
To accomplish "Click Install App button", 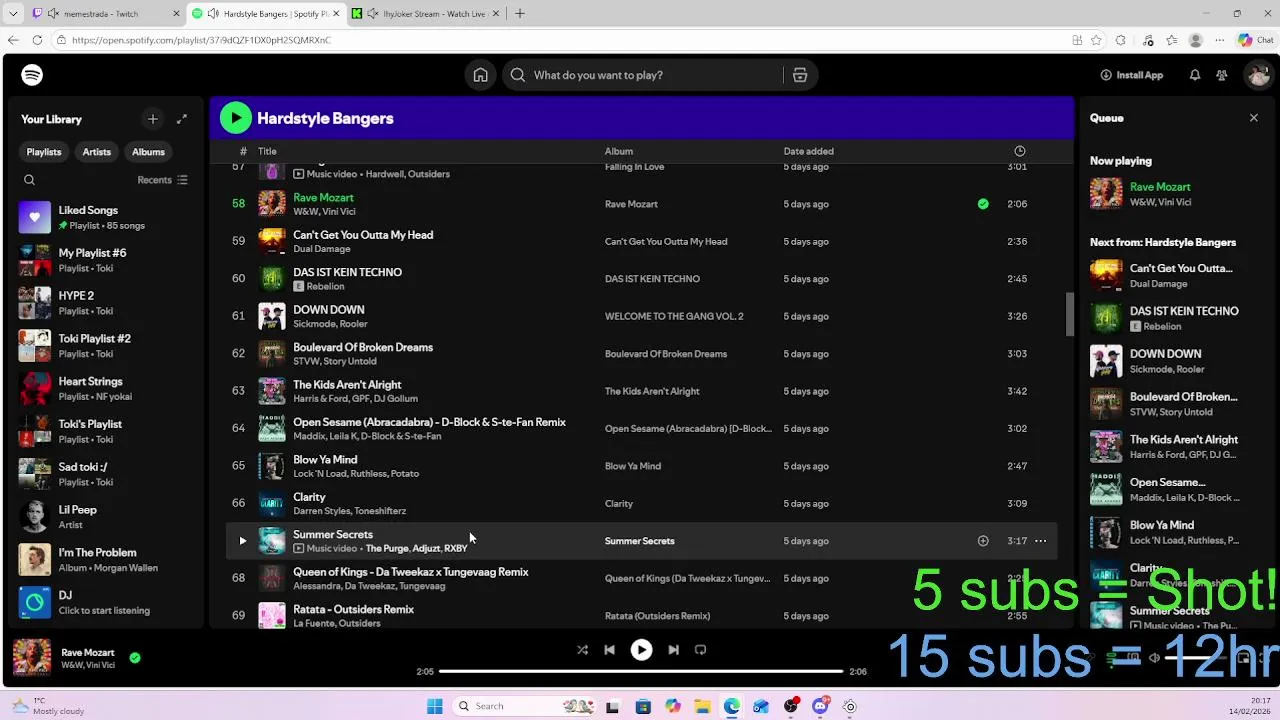I will point(1131,75).
